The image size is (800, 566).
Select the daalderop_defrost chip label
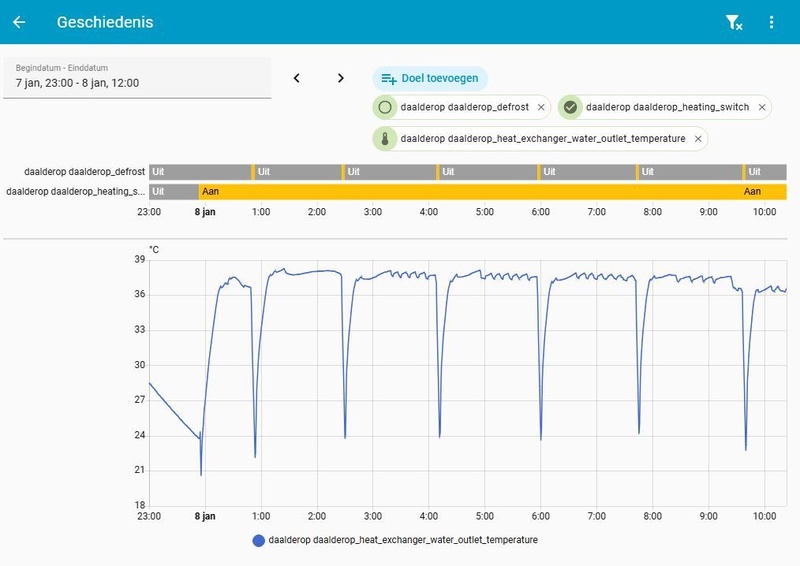coord(464,107)
